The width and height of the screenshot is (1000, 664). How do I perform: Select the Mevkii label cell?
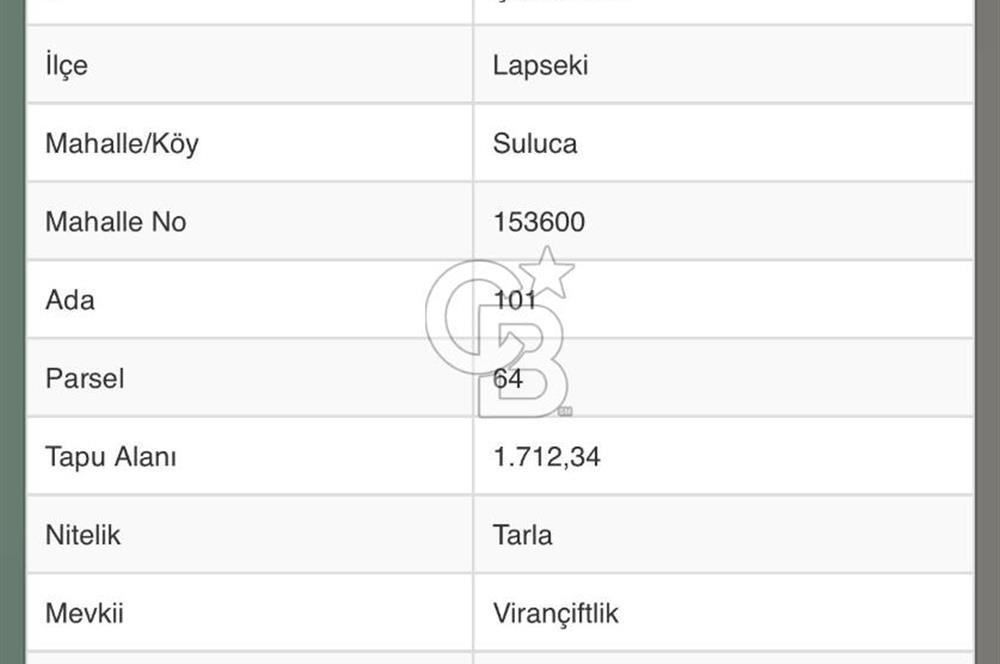coord(84,612)
